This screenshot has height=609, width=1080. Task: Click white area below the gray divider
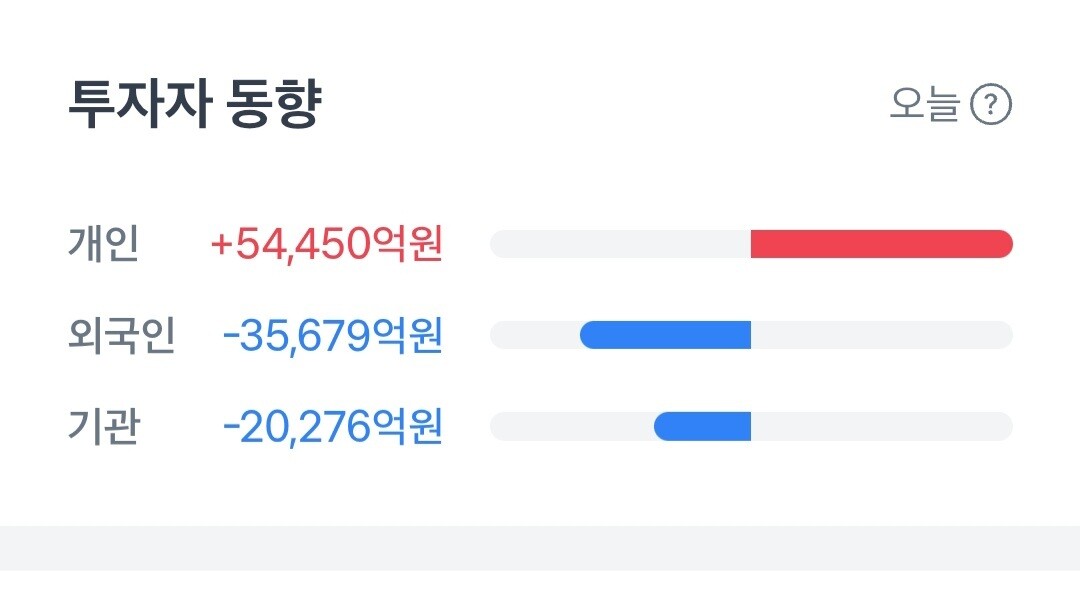pos(540,590)
